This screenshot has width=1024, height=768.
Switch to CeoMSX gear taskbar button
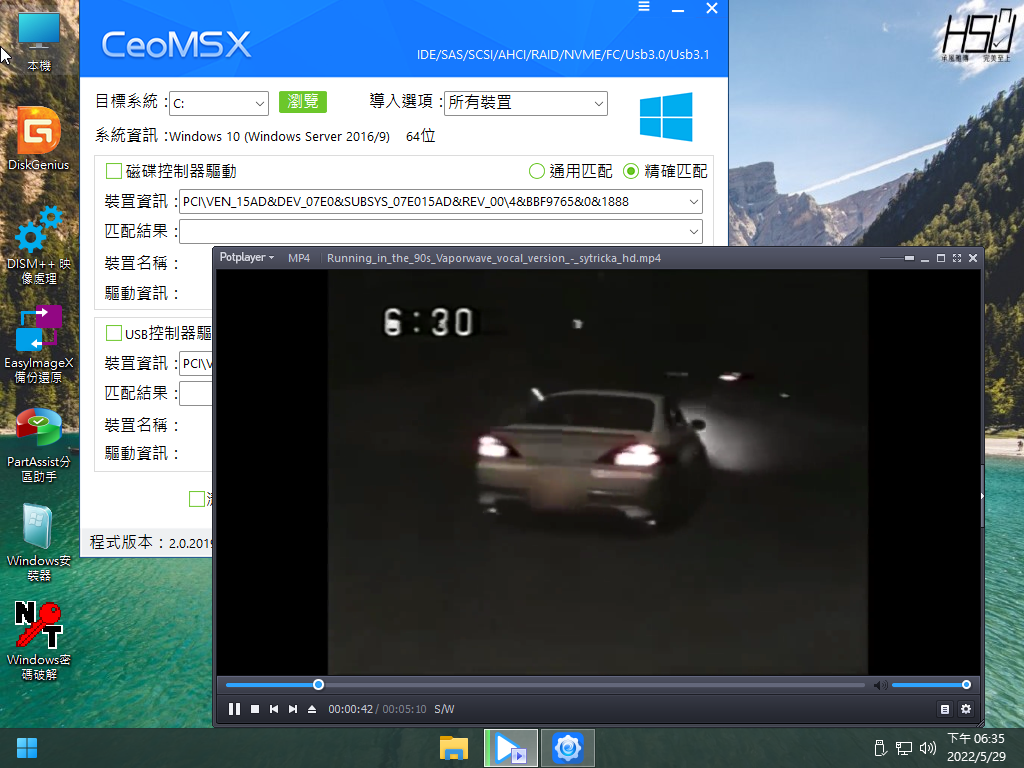[x=568, y=748]
